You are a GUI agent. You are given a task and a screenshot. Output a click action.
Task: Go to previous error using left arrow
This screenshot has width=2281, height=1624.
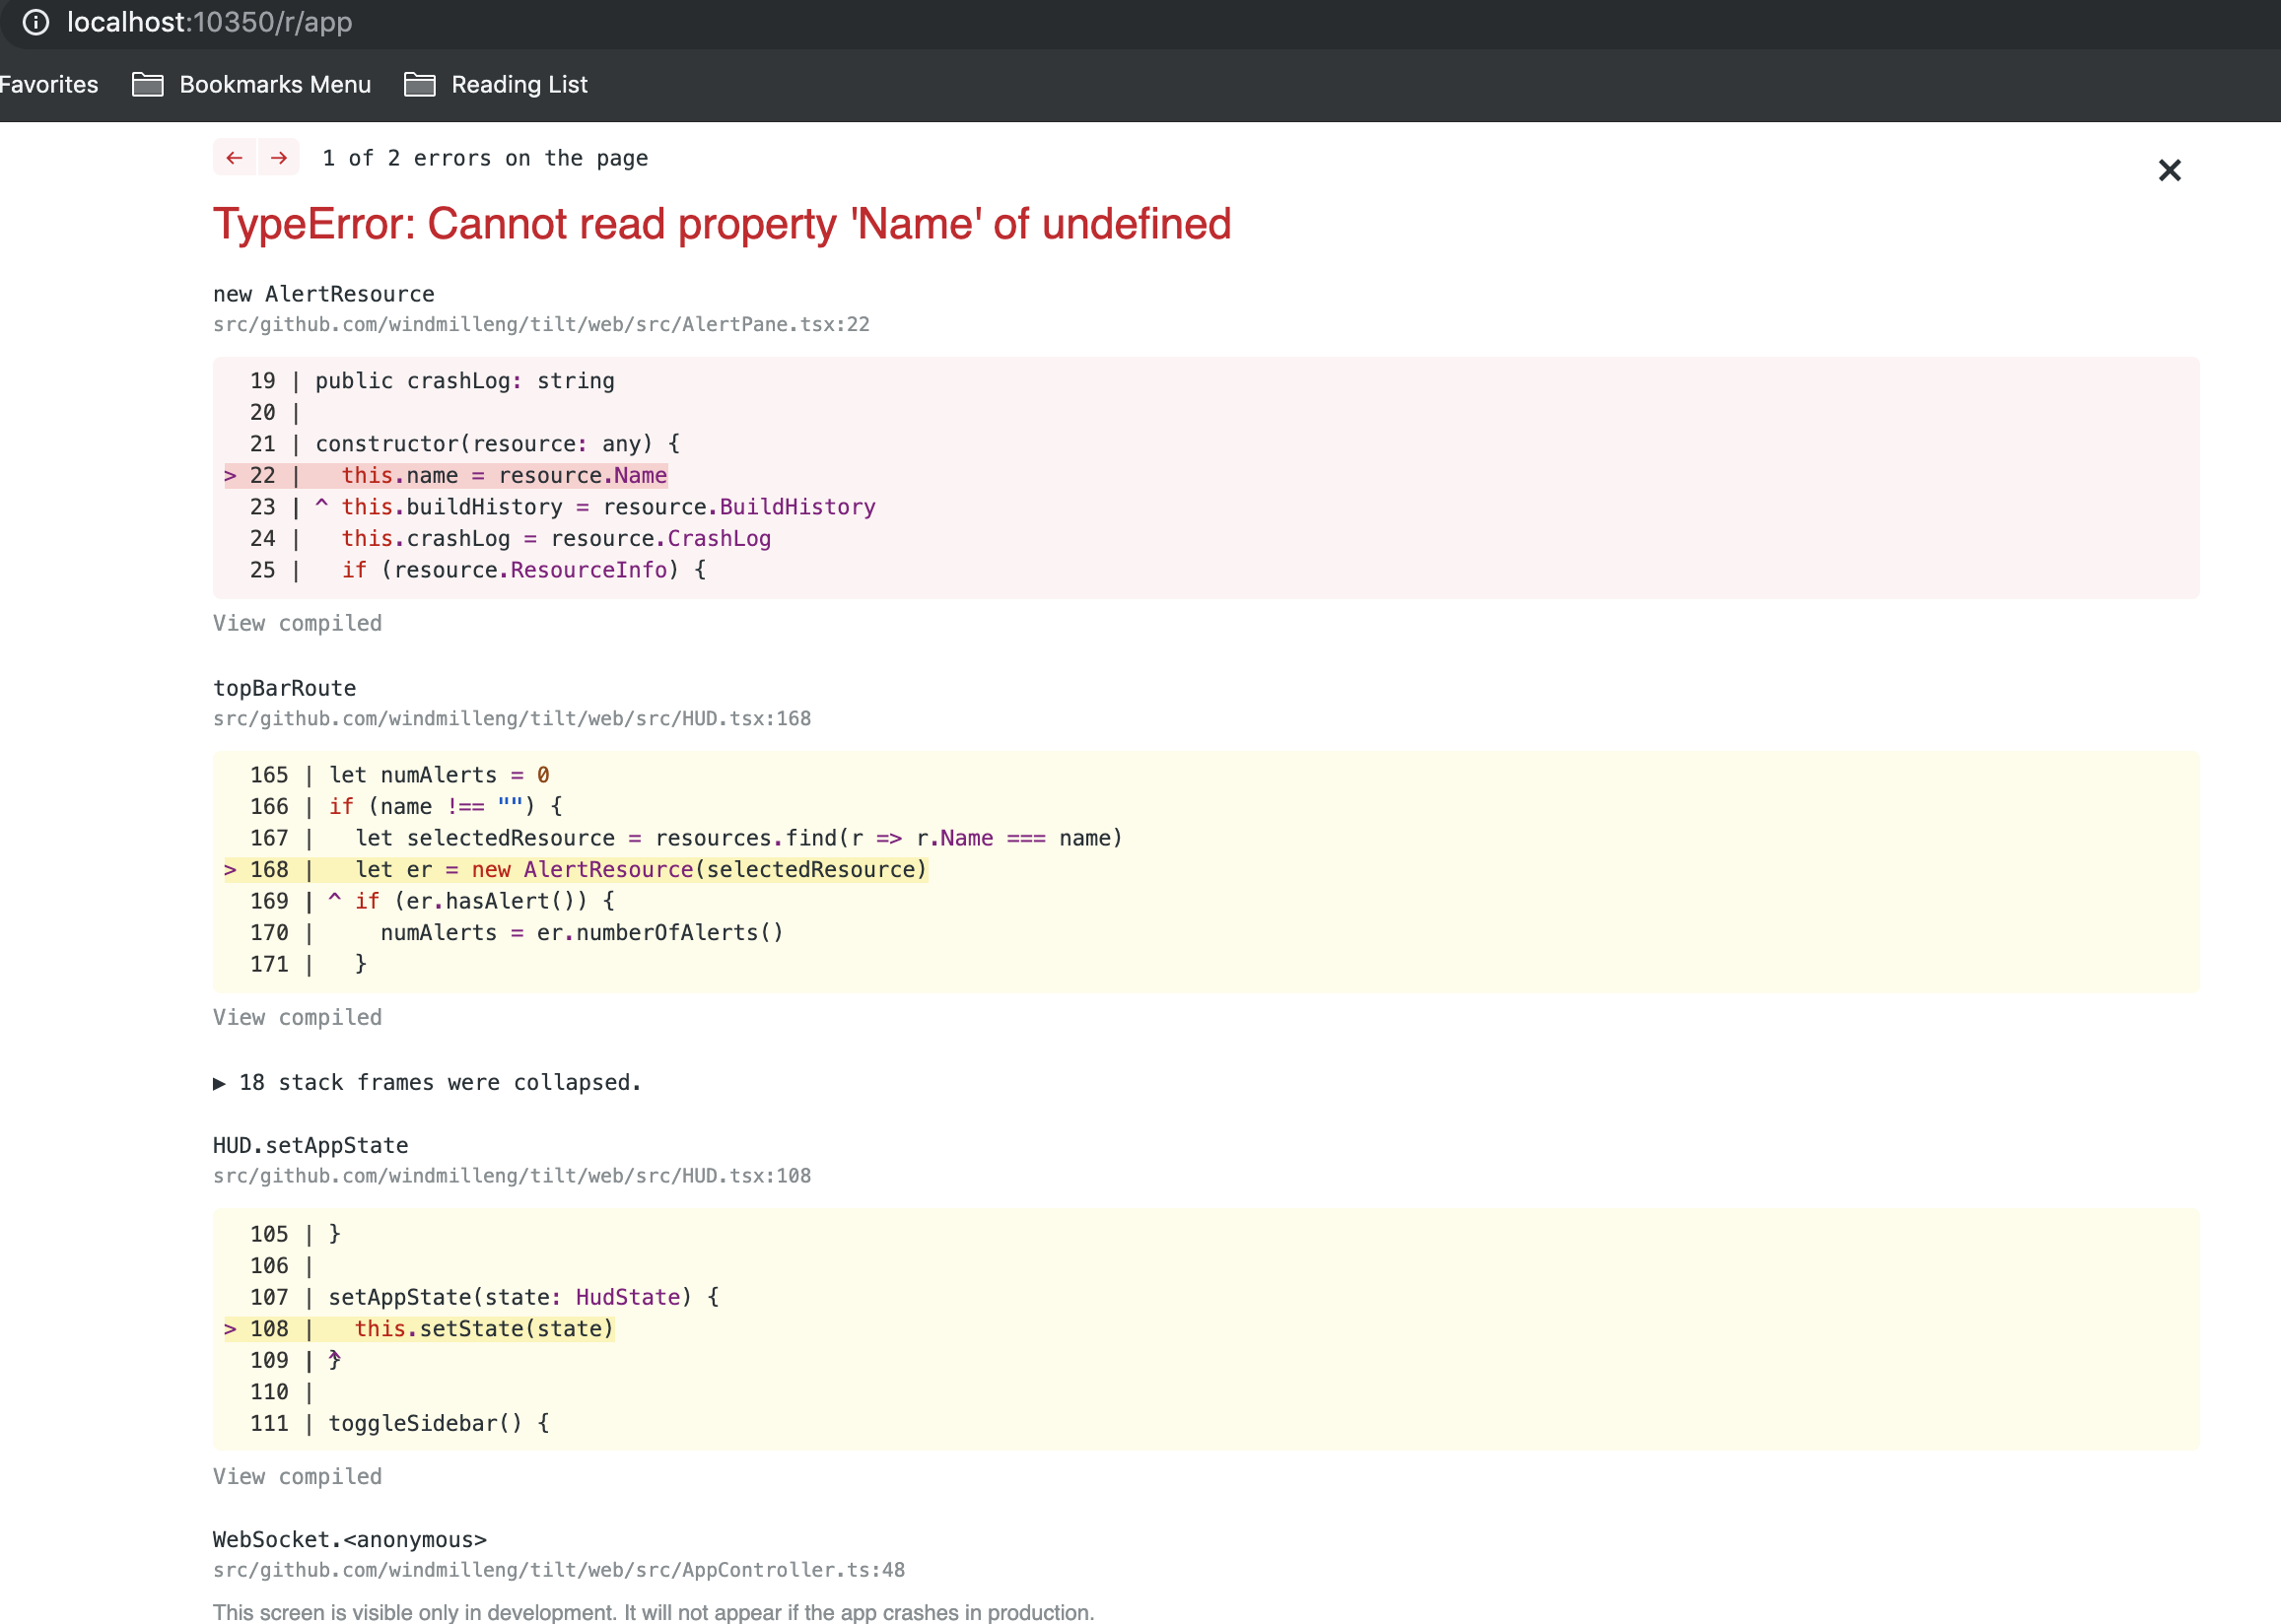234,157
